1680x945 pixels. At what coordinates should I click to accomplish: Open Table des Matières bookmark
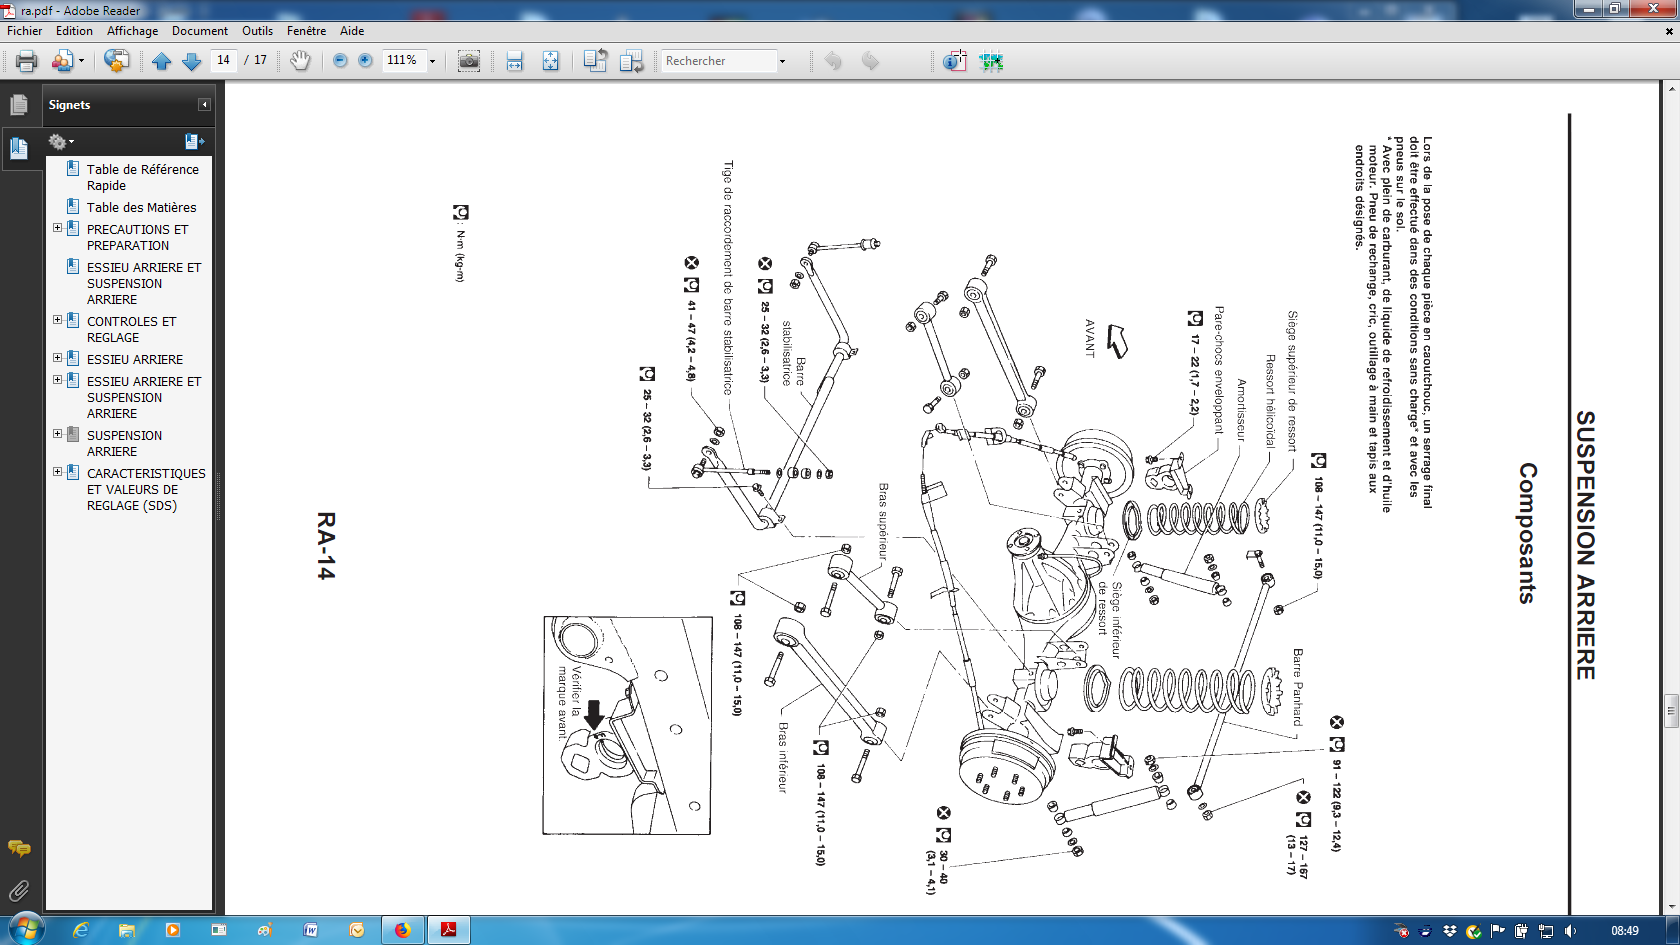coord(141,207)
